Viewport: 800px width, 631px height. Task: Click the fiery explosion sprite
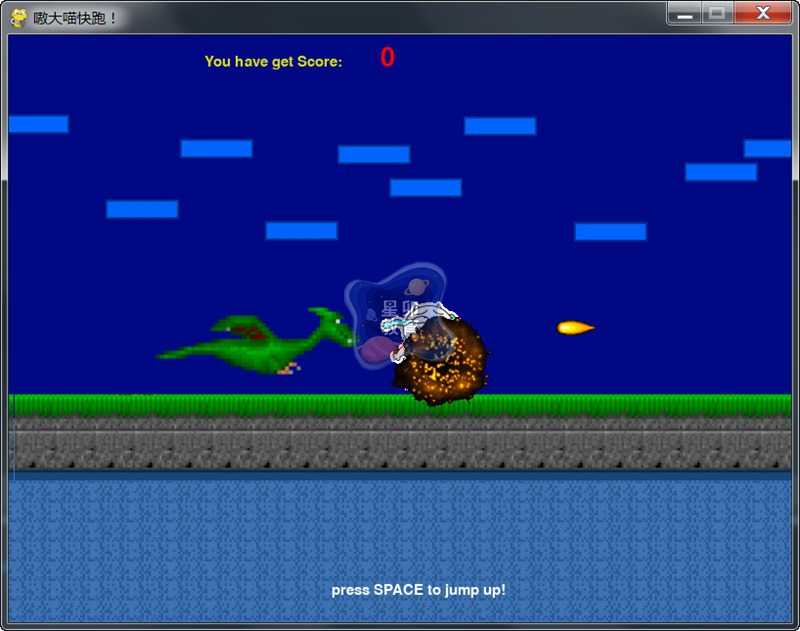coord(441,361)
